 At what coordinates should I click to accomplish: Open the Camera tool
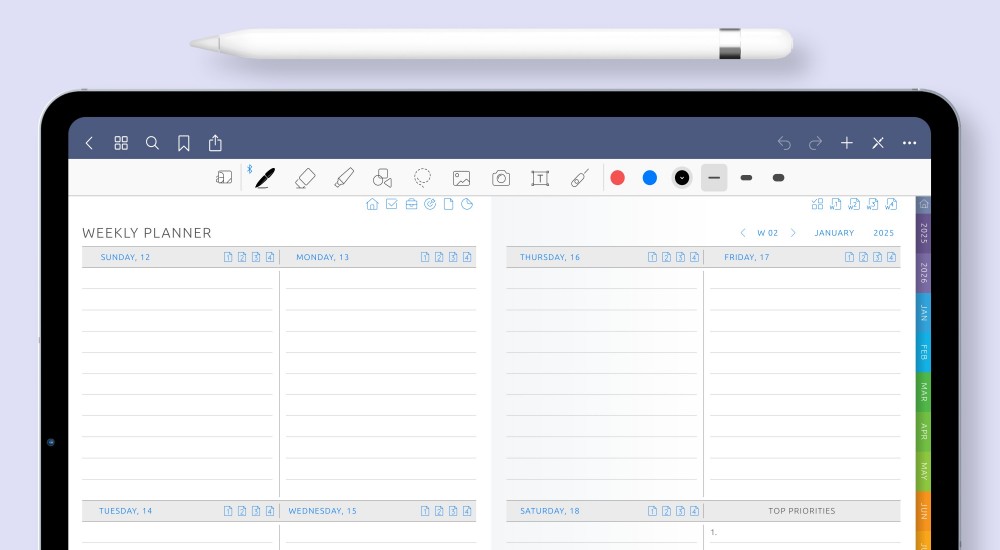(x=501, y=178)
